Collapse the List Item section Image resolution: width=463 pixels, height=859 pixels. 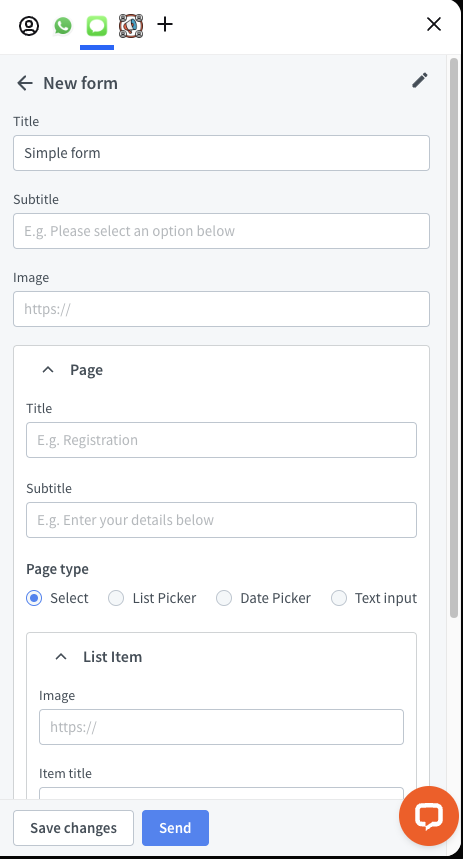(61, 656)
